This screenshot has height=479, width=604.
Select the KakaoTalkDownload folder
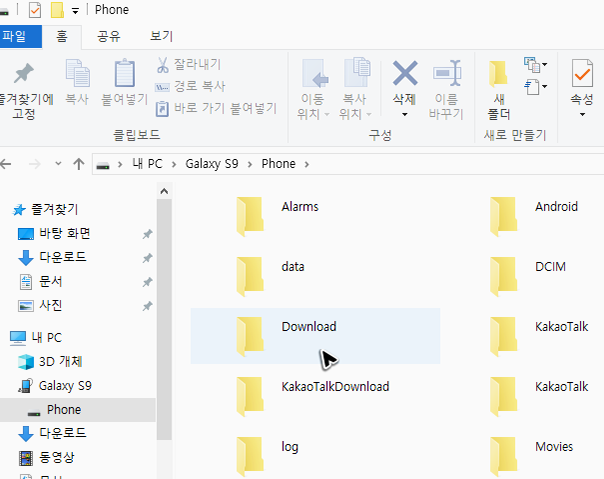click(313, 396)
